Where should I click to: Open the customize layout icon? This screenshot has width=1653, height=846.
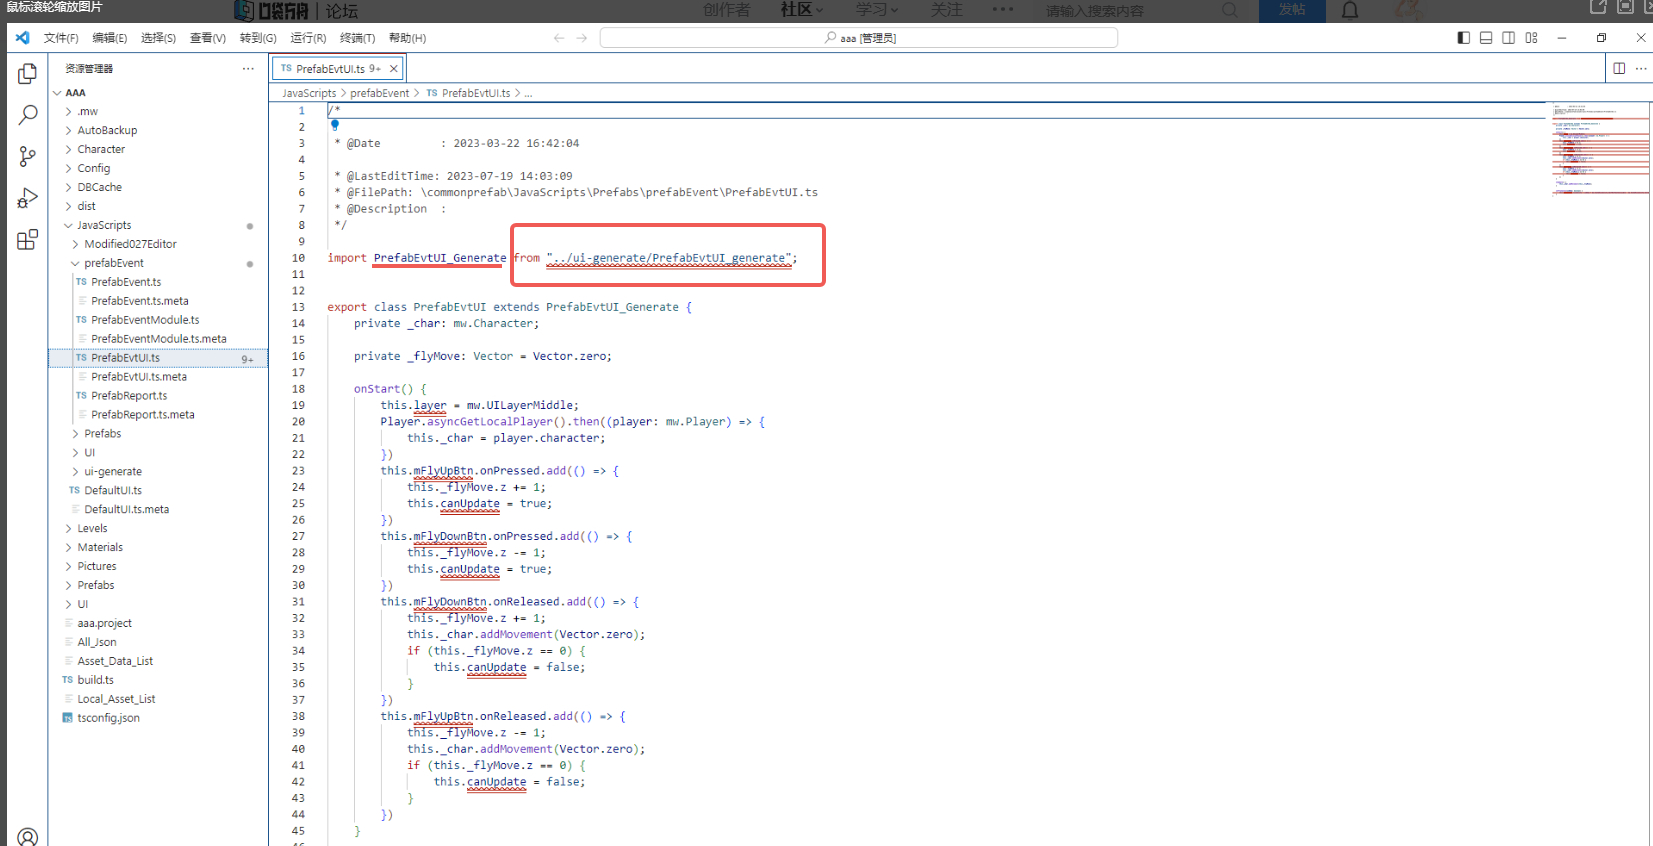[1531, 38]
